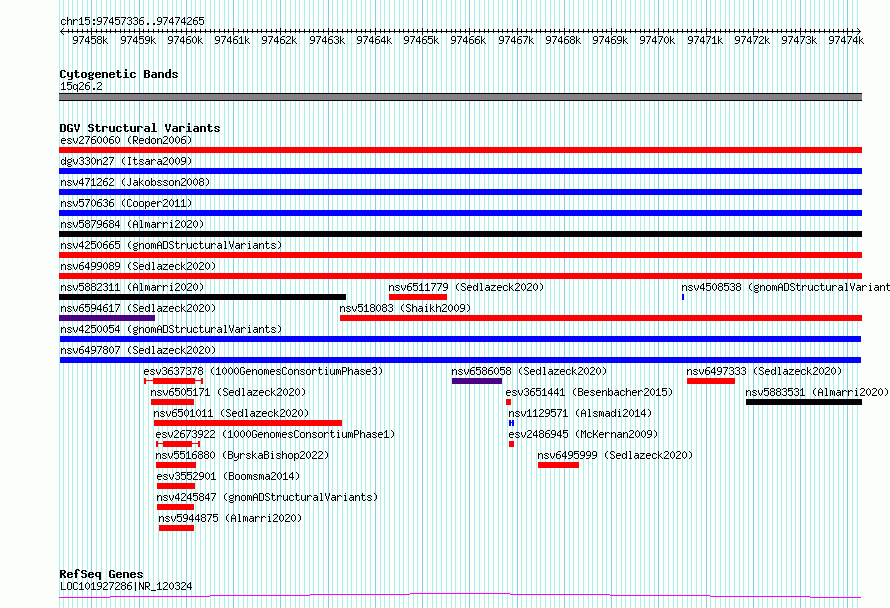Click the red bar of nsv6505171

point(173,402)
